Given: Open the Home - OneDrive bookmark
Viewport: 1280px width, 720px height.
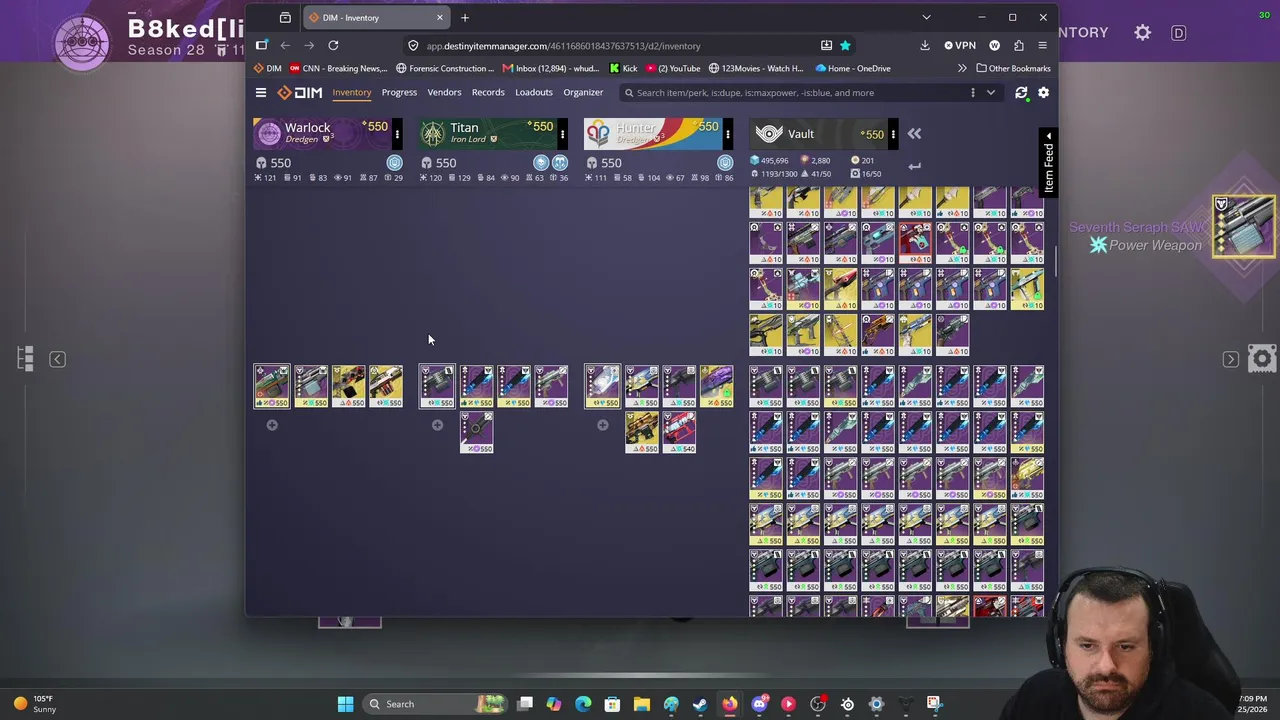Looking at the screenshot, I should (x=853, y=69).
